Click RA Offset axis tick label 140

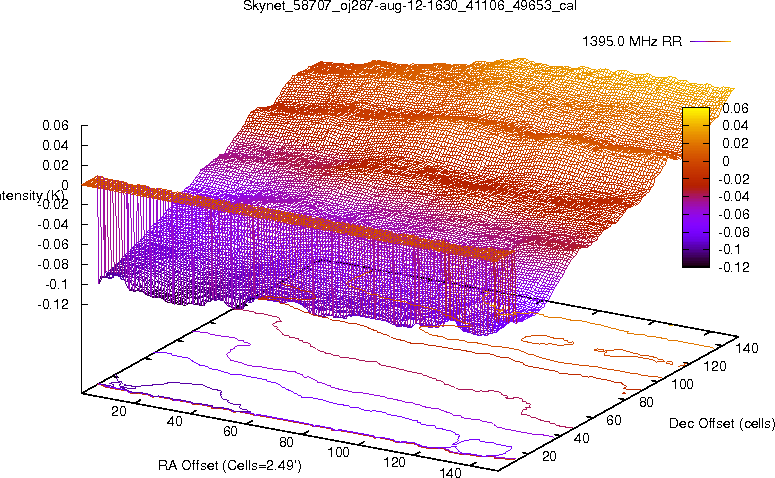pos(450,473)
